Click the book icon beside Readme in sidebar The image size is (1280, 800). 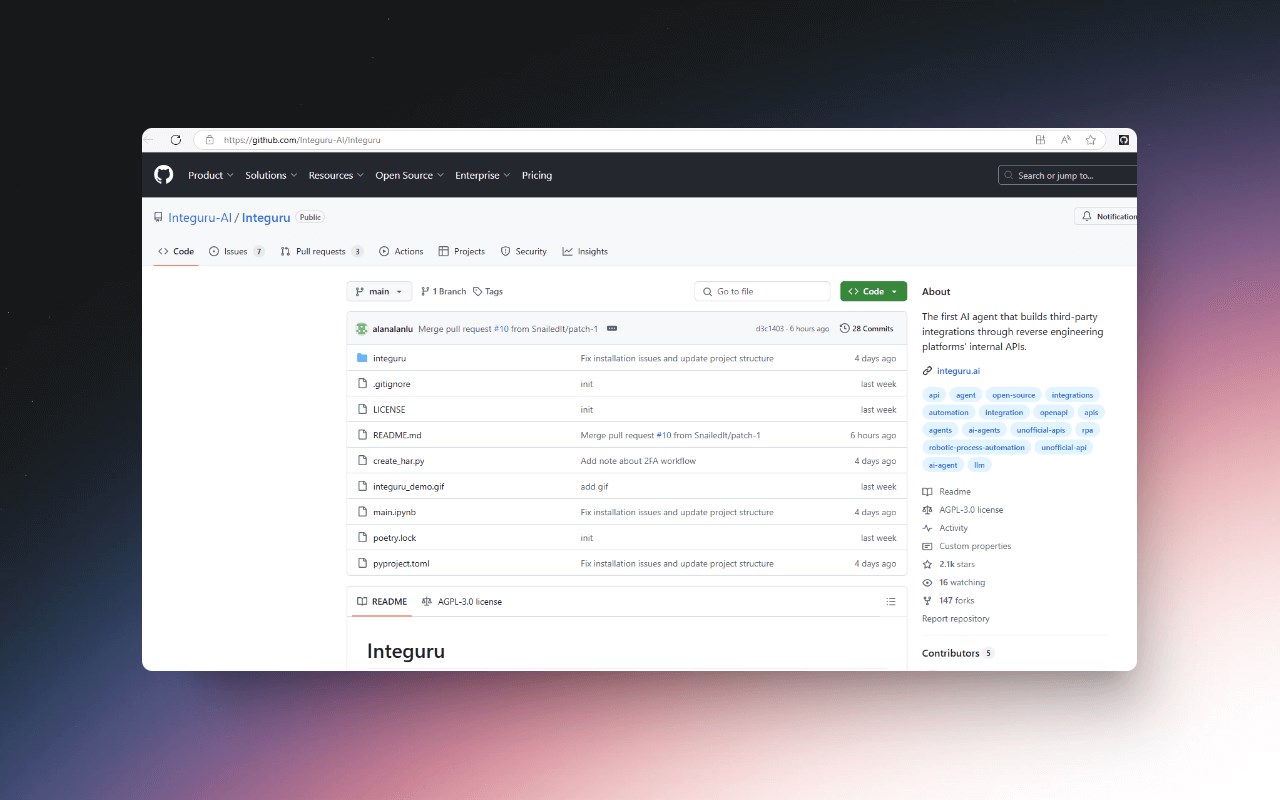click(x=928, y=492)
